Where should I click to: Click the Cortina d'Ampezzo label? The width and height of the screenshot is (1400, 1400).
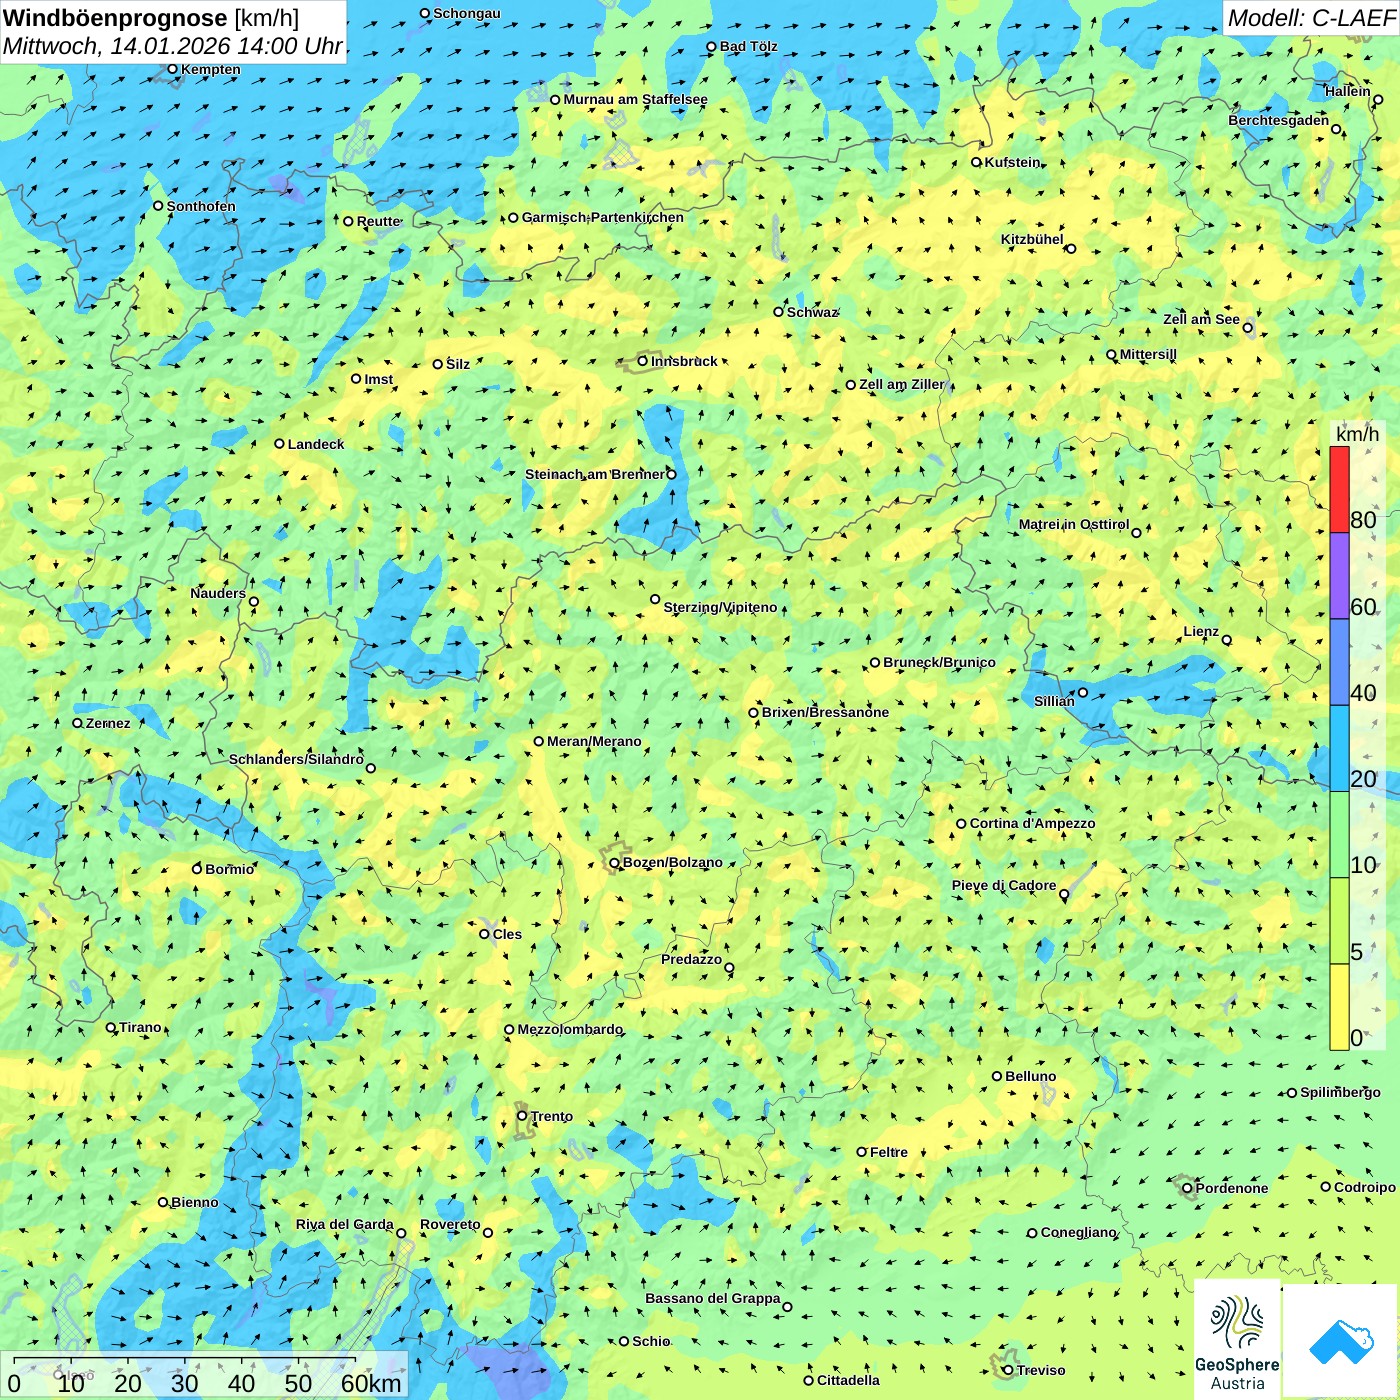pyautogui.click(x=1032, y=823)
